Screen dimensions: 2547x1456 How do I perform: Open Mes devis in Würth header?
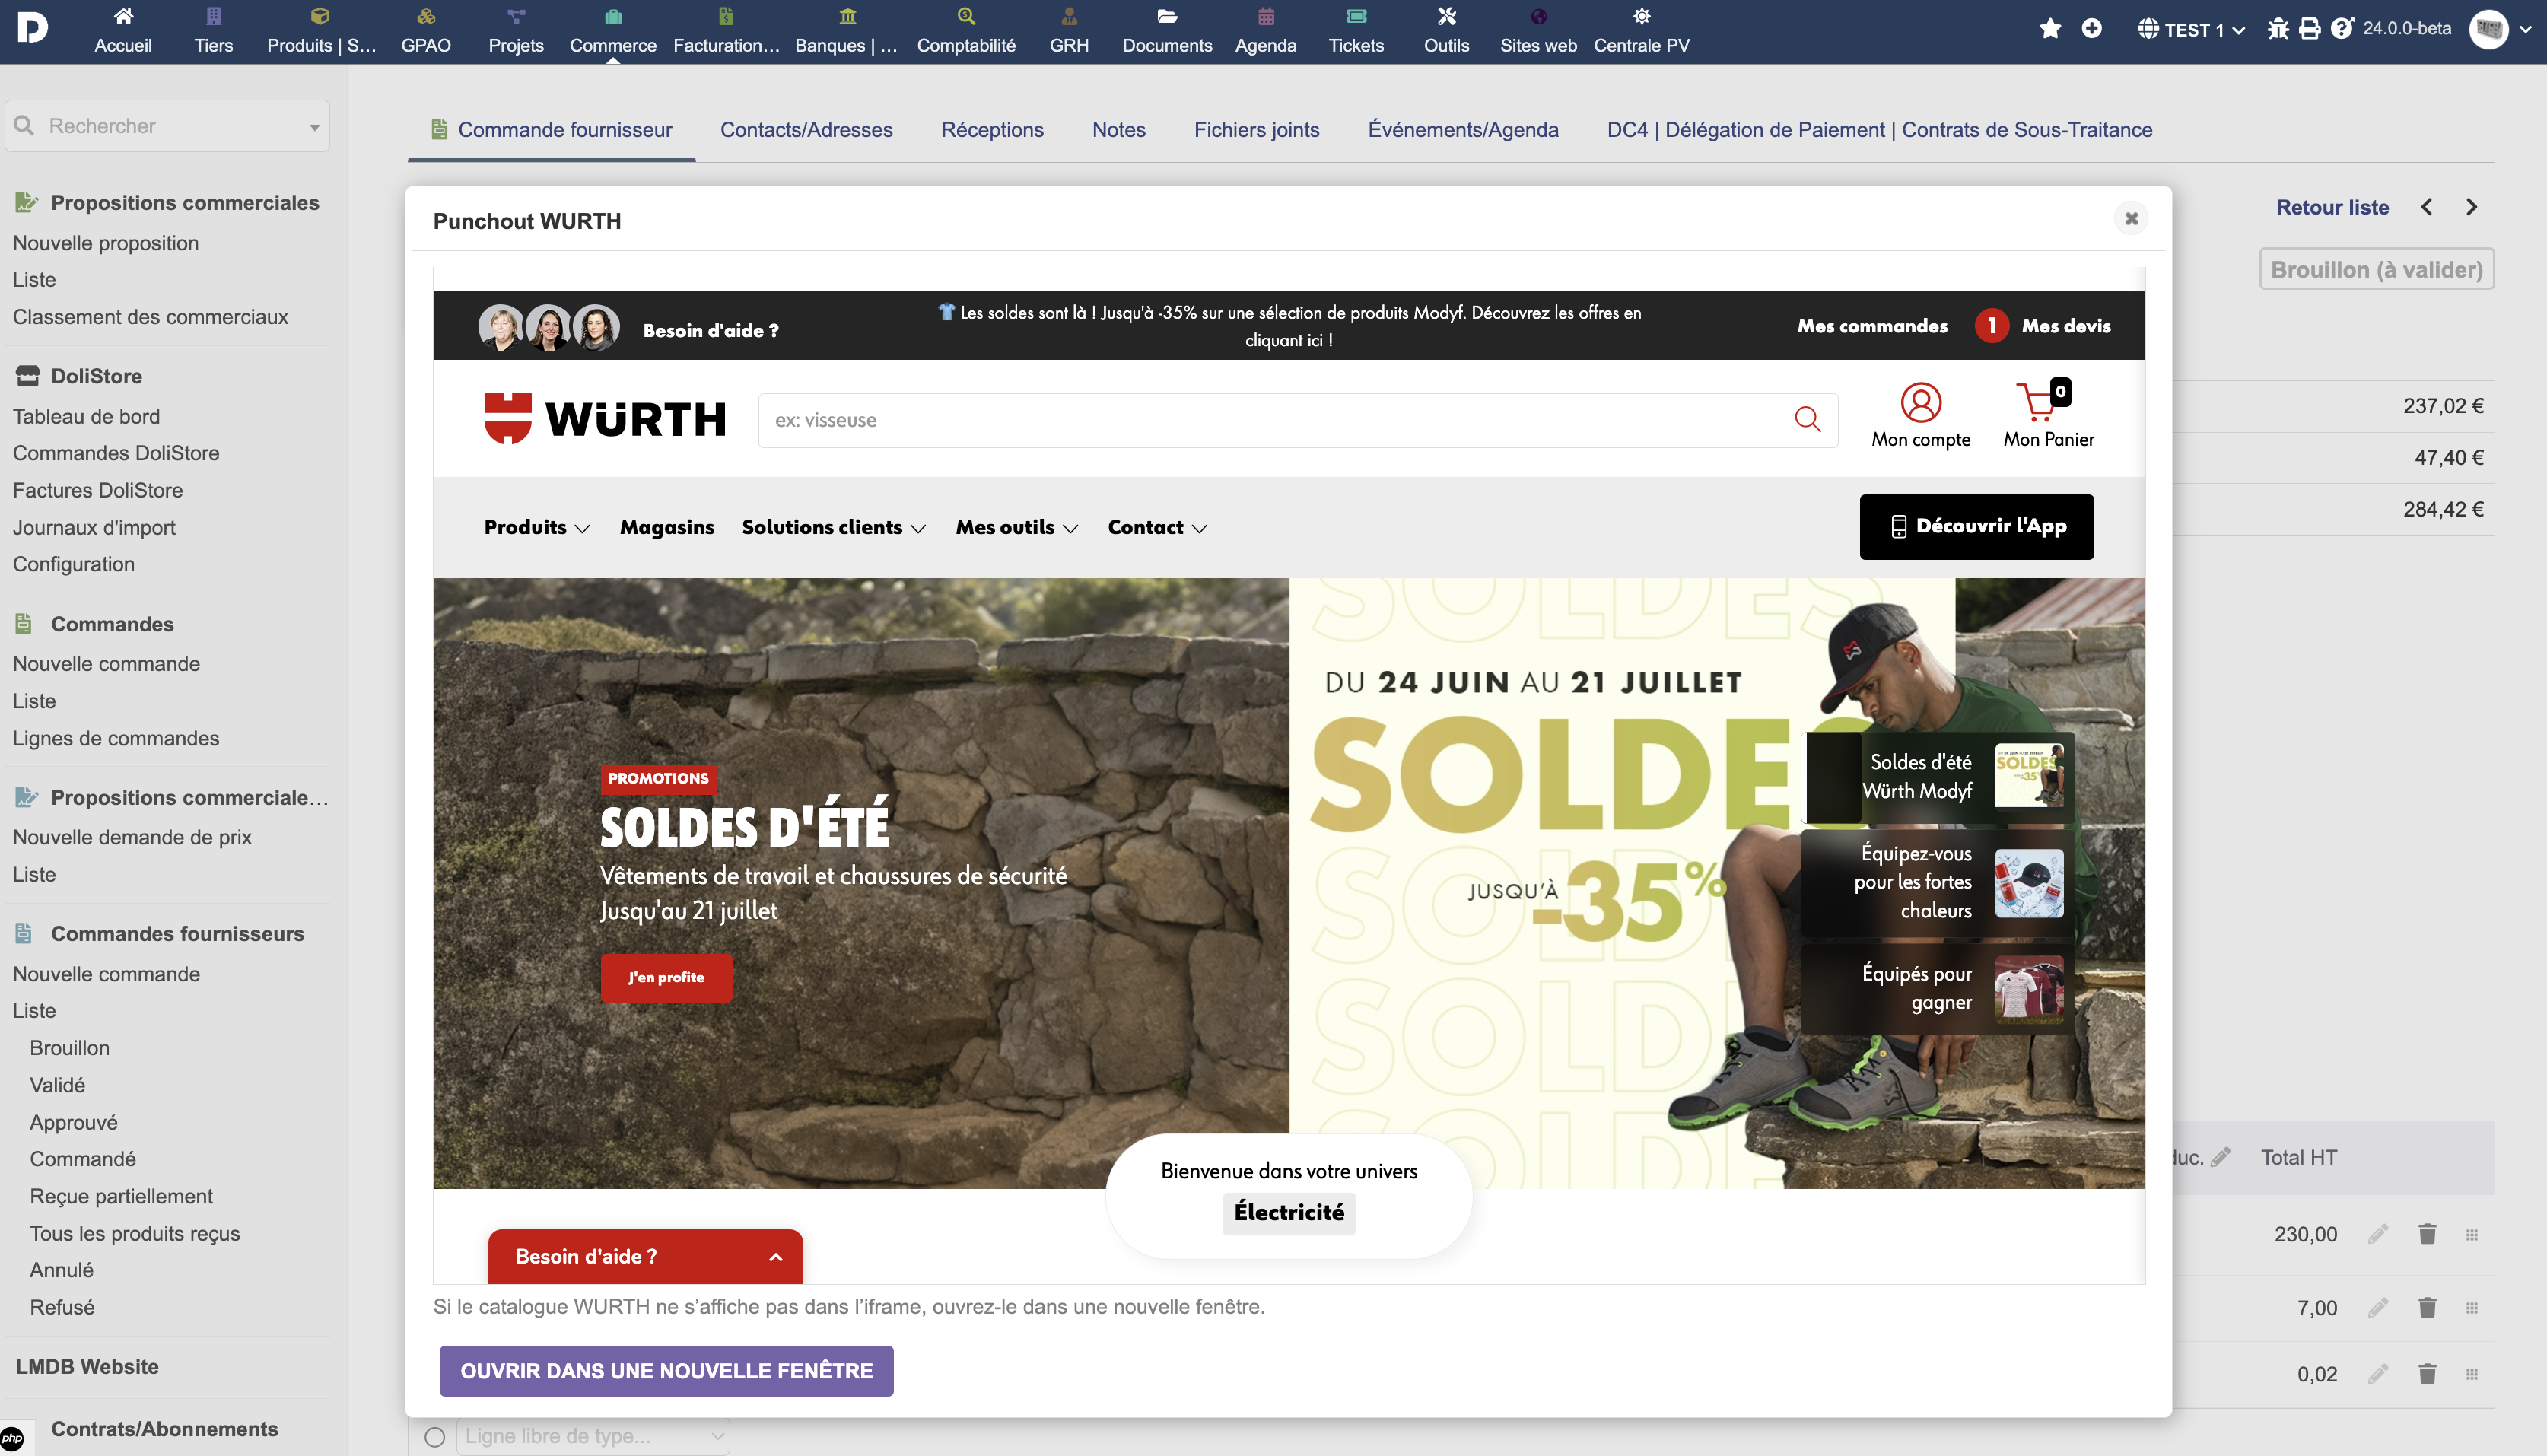[2066, 326]
